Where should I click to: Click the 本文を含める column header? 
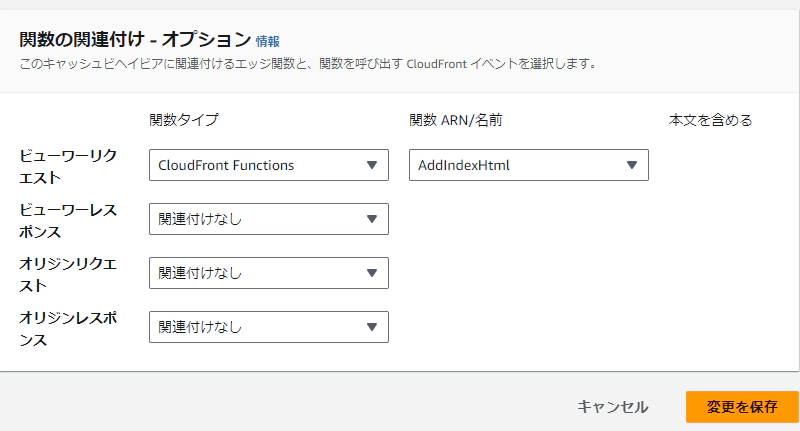pos(710,120)
